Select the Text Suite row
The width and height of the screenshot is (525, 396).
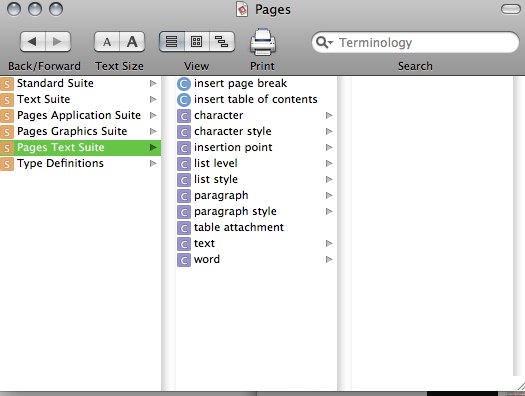80,99
